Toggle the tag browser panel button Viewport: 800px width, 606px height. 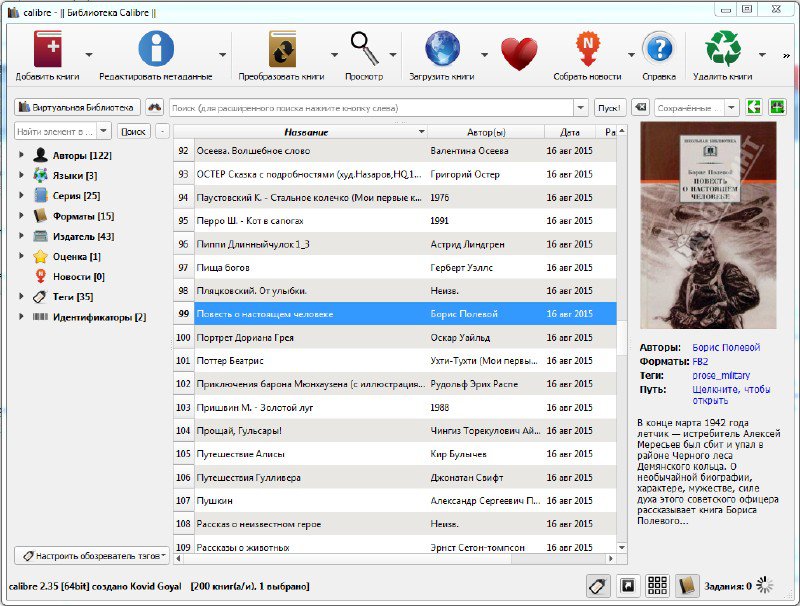point(597,586)
